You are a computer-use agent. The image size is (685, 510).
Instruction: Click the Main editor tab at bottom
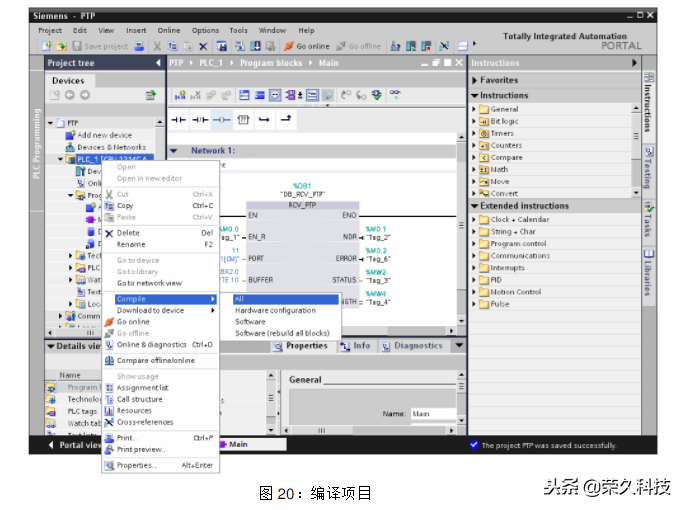click(x=253, y=444)
